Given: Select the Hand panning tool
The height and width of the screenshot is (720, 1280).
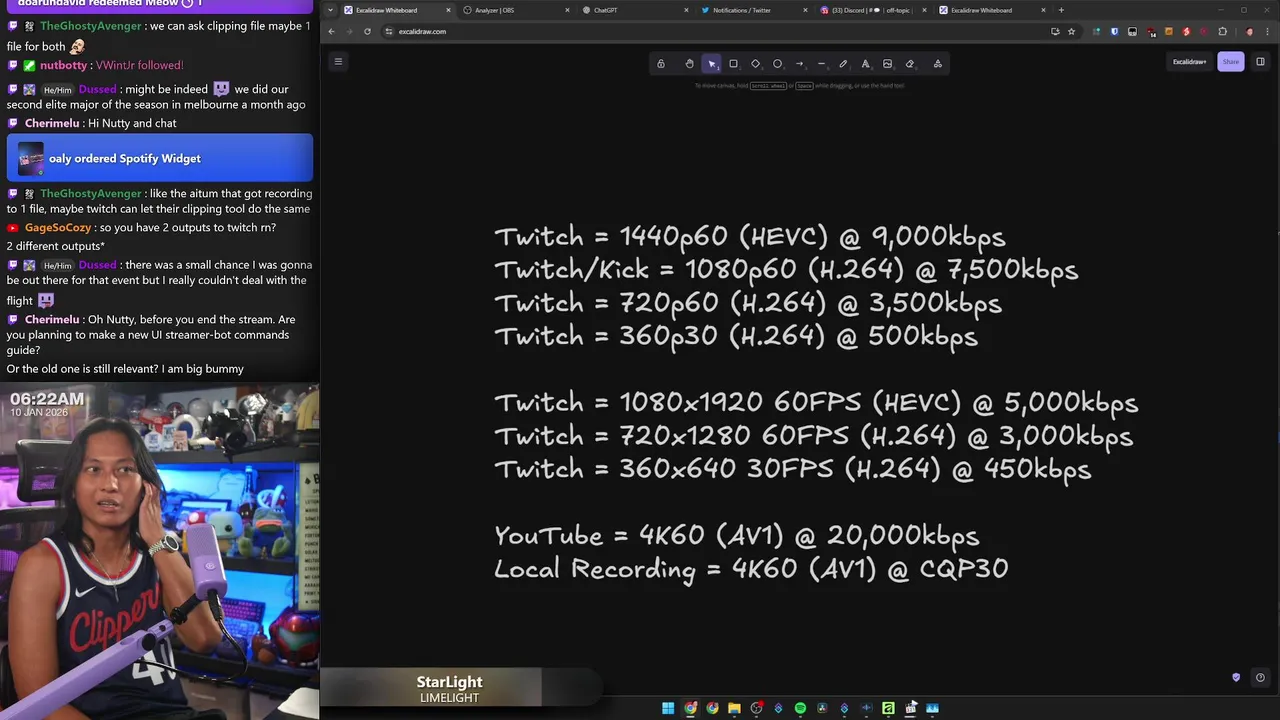Looking at the screenshot, I should click(689, 64).
